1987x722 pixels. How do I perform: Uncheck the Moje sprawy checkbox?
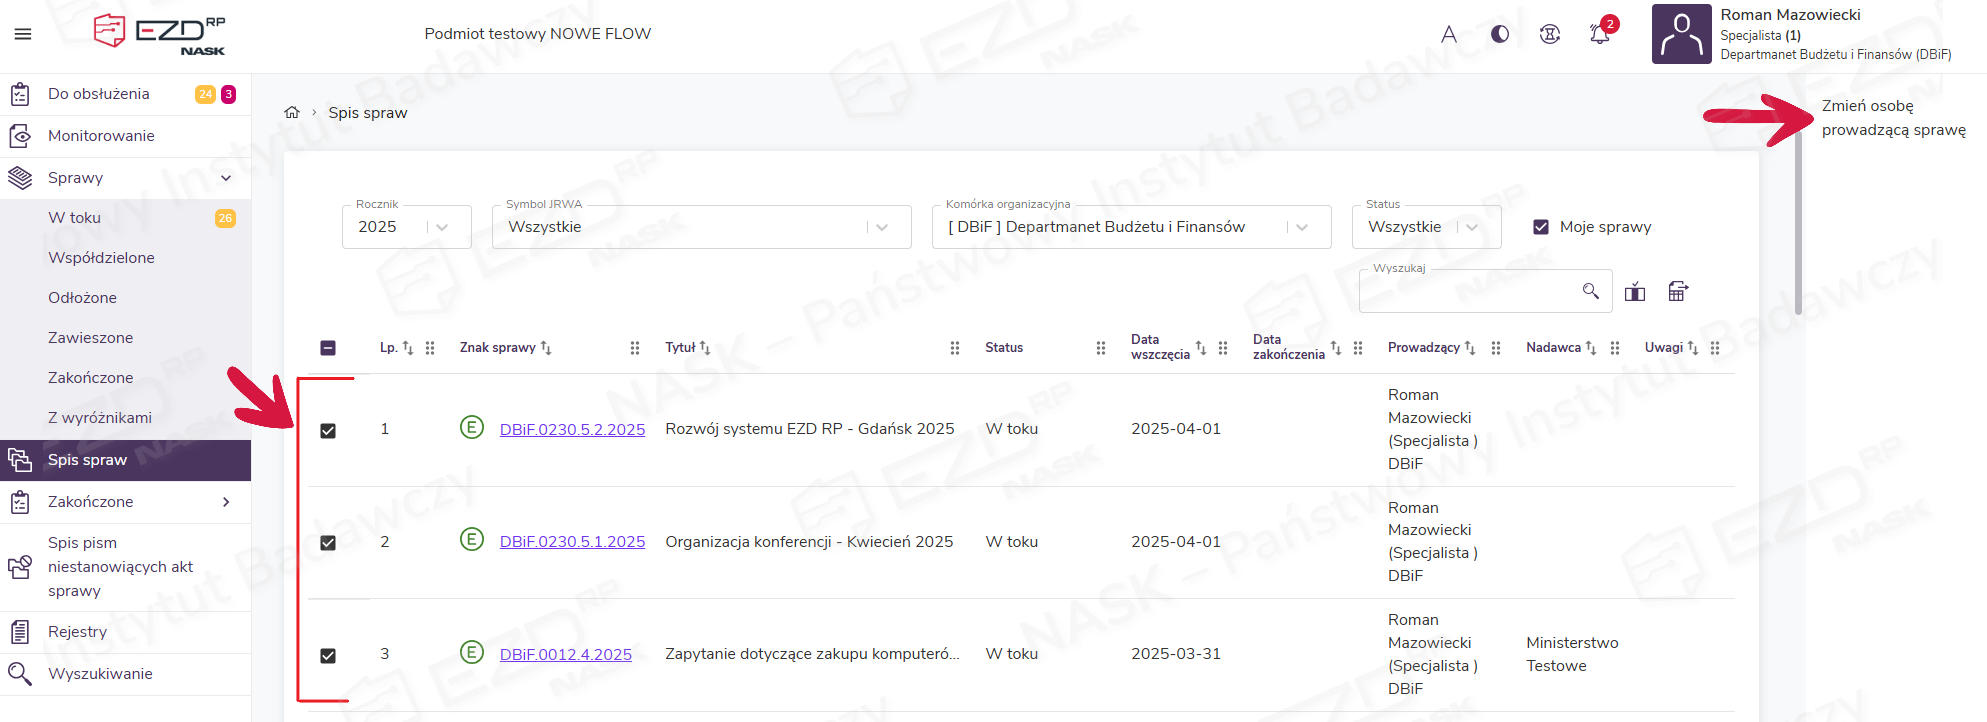point(1541,227)
